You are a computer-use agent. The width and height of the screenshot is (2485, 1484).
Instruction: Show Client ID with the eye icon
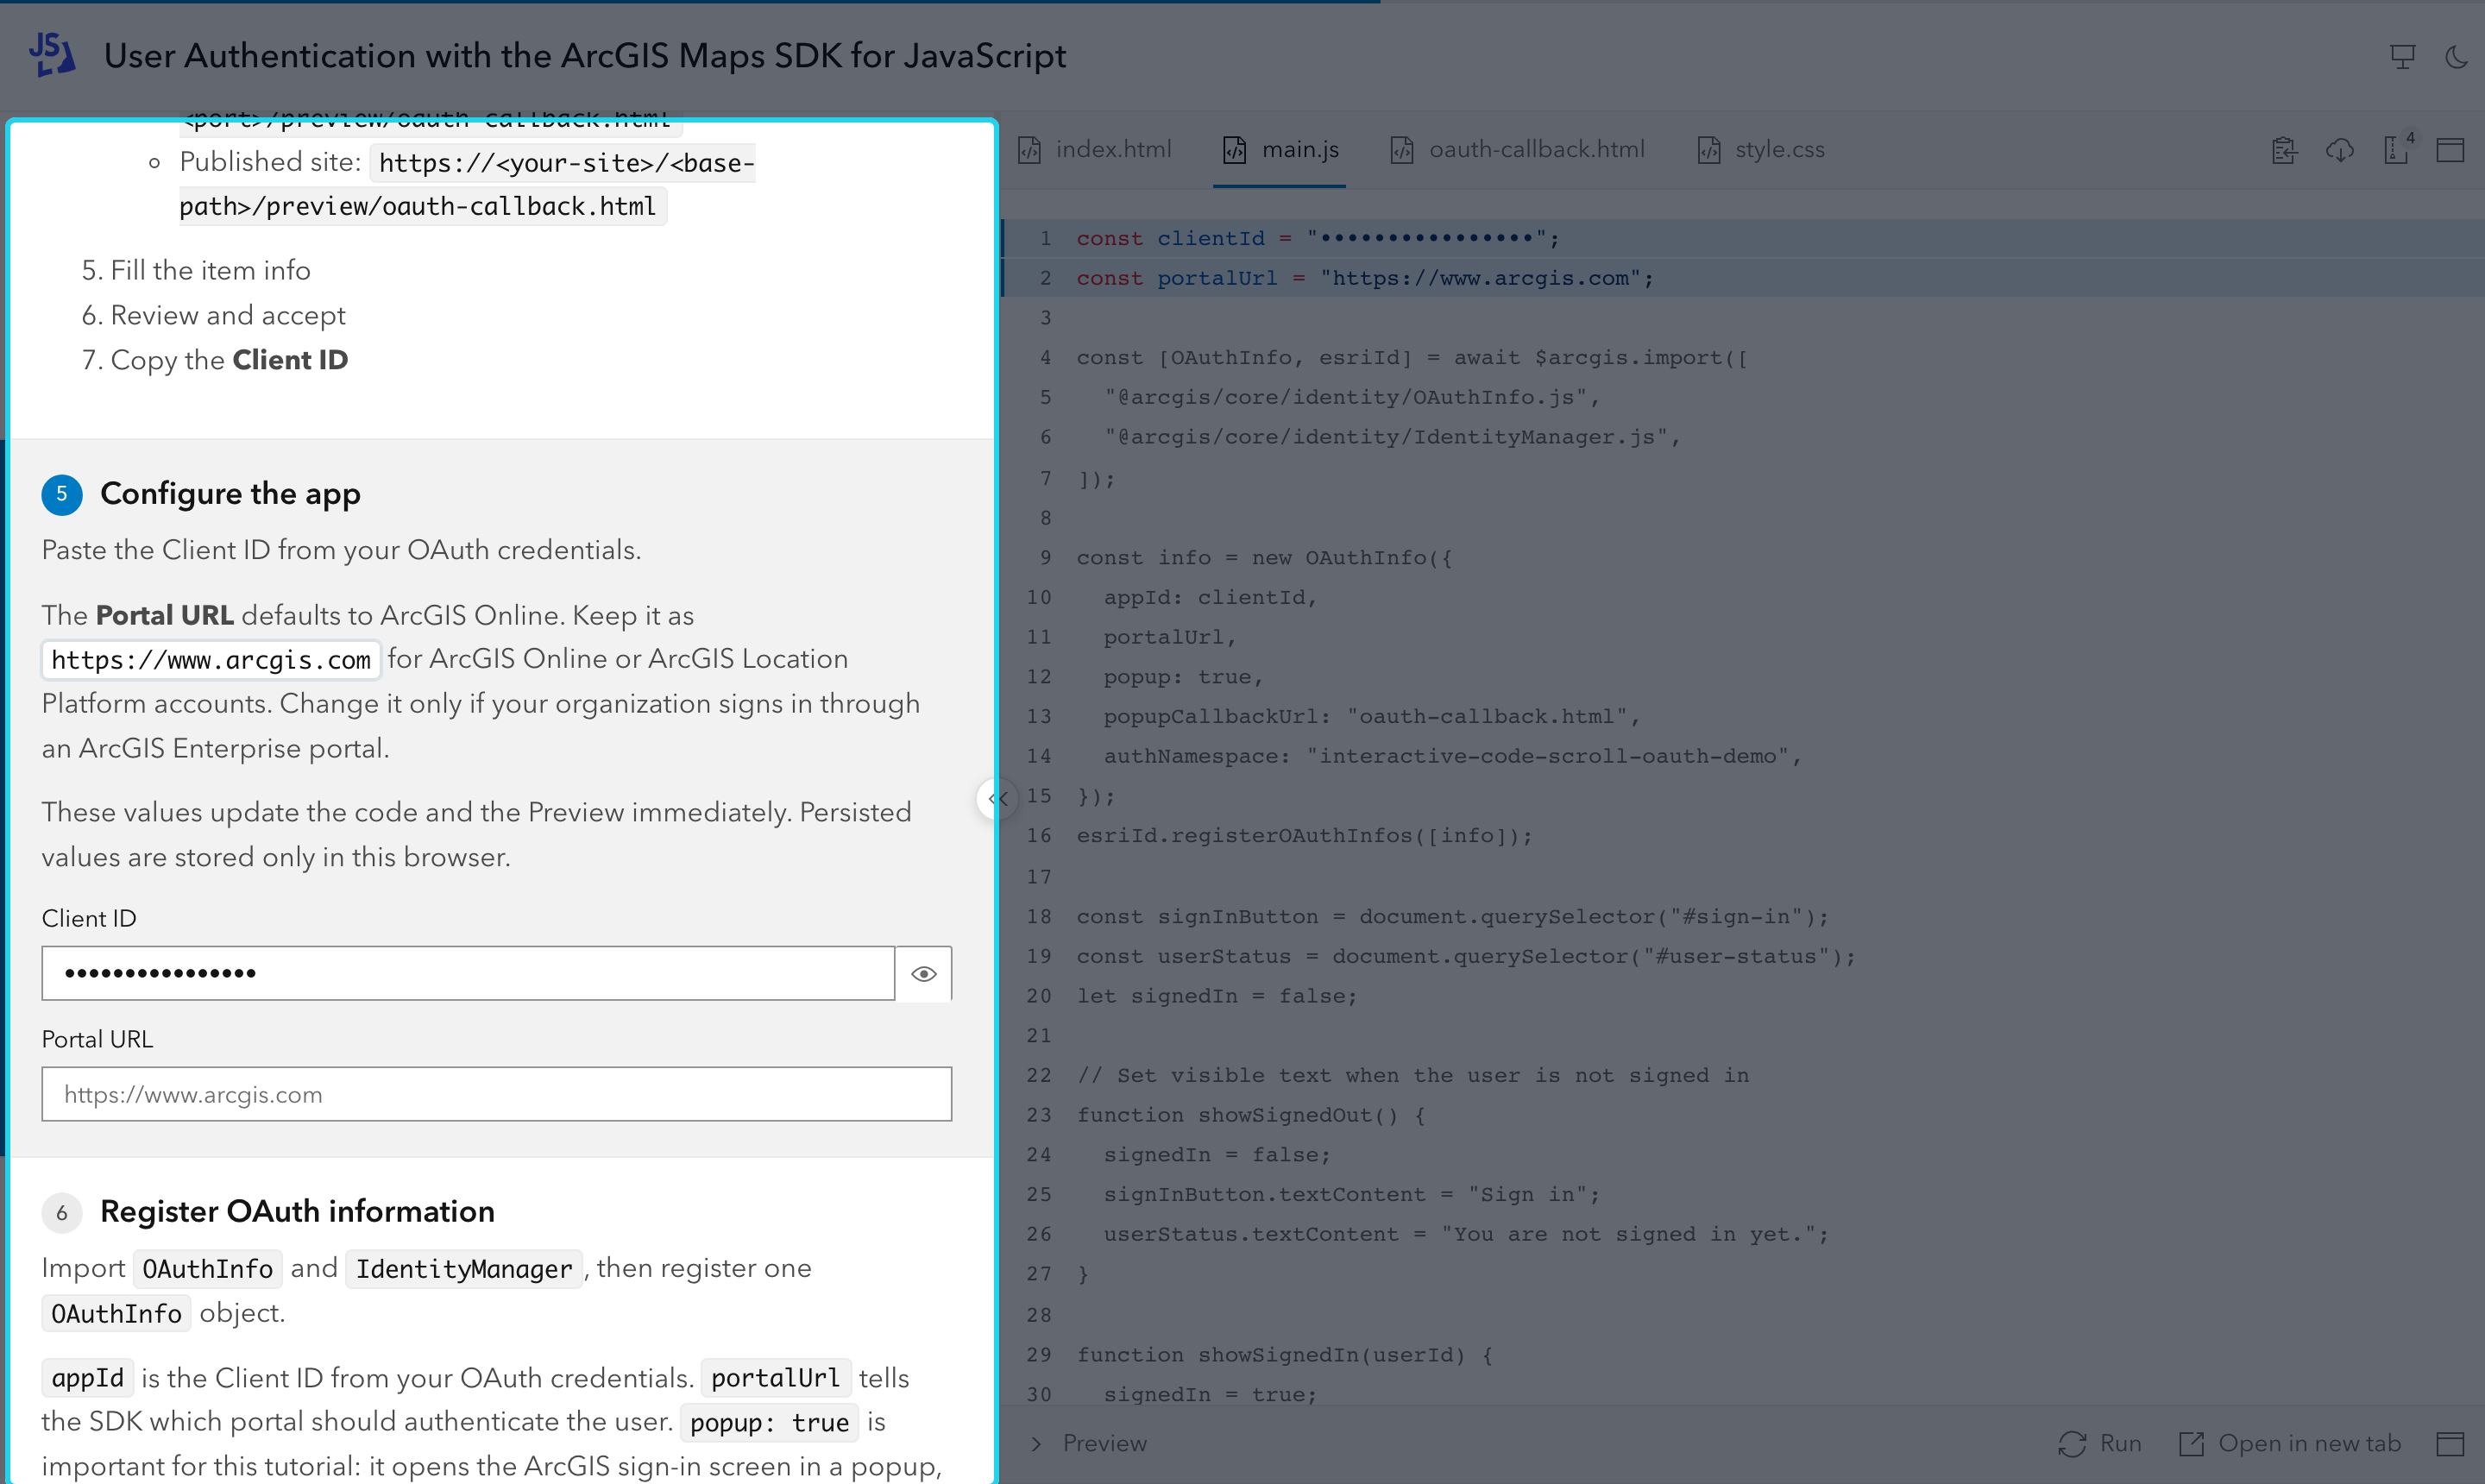click(x=924, y=973)
